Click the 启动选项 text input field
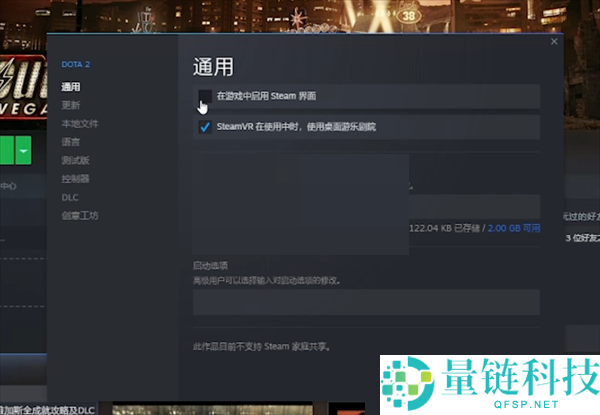The width and height of the screenshot is (600, 415). pyautogui.click(x=365, y=302)
